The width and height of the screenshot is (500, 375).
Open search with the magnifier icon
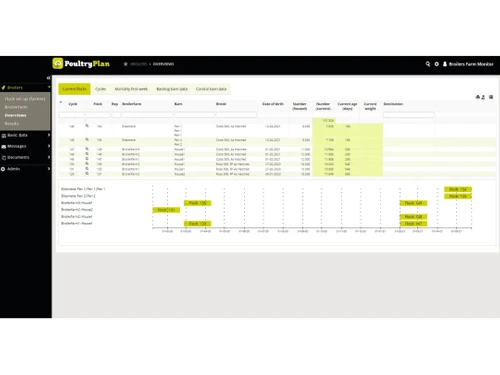tap(428, 64)
